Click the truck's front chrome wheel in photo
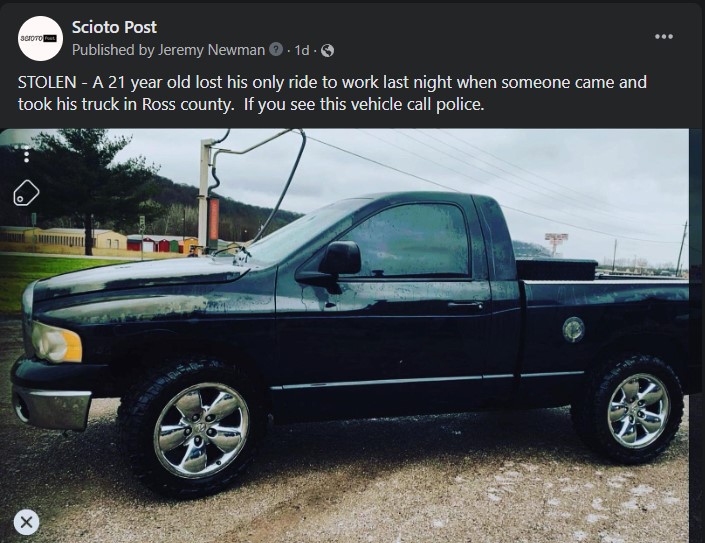Viewport: 705px width, 543px height. 201,430
